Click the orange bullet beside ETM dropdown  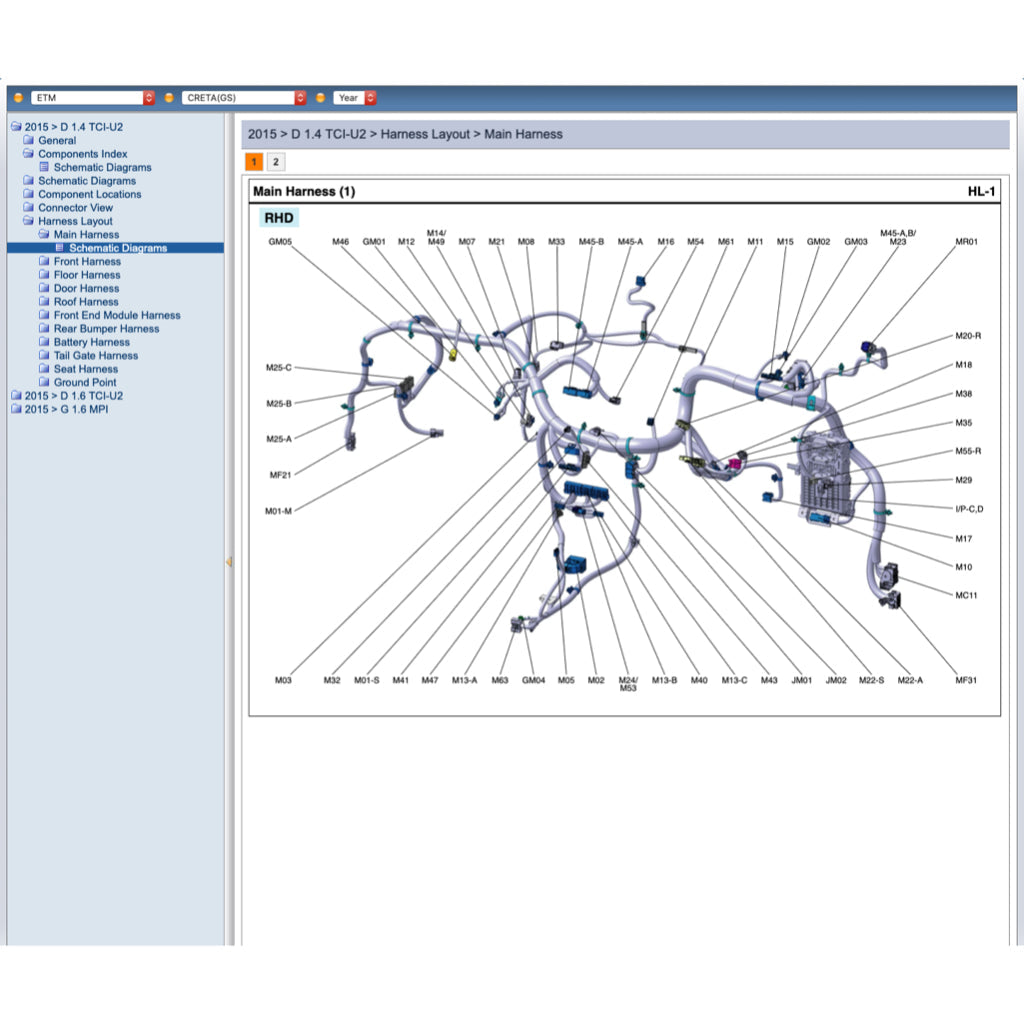18,98
